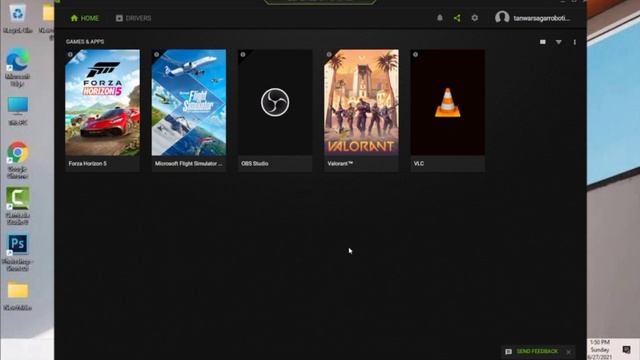Switch the game grid view layout icon
The width and height of the screenshot is (640, 360).
click(x=542, y=42)
